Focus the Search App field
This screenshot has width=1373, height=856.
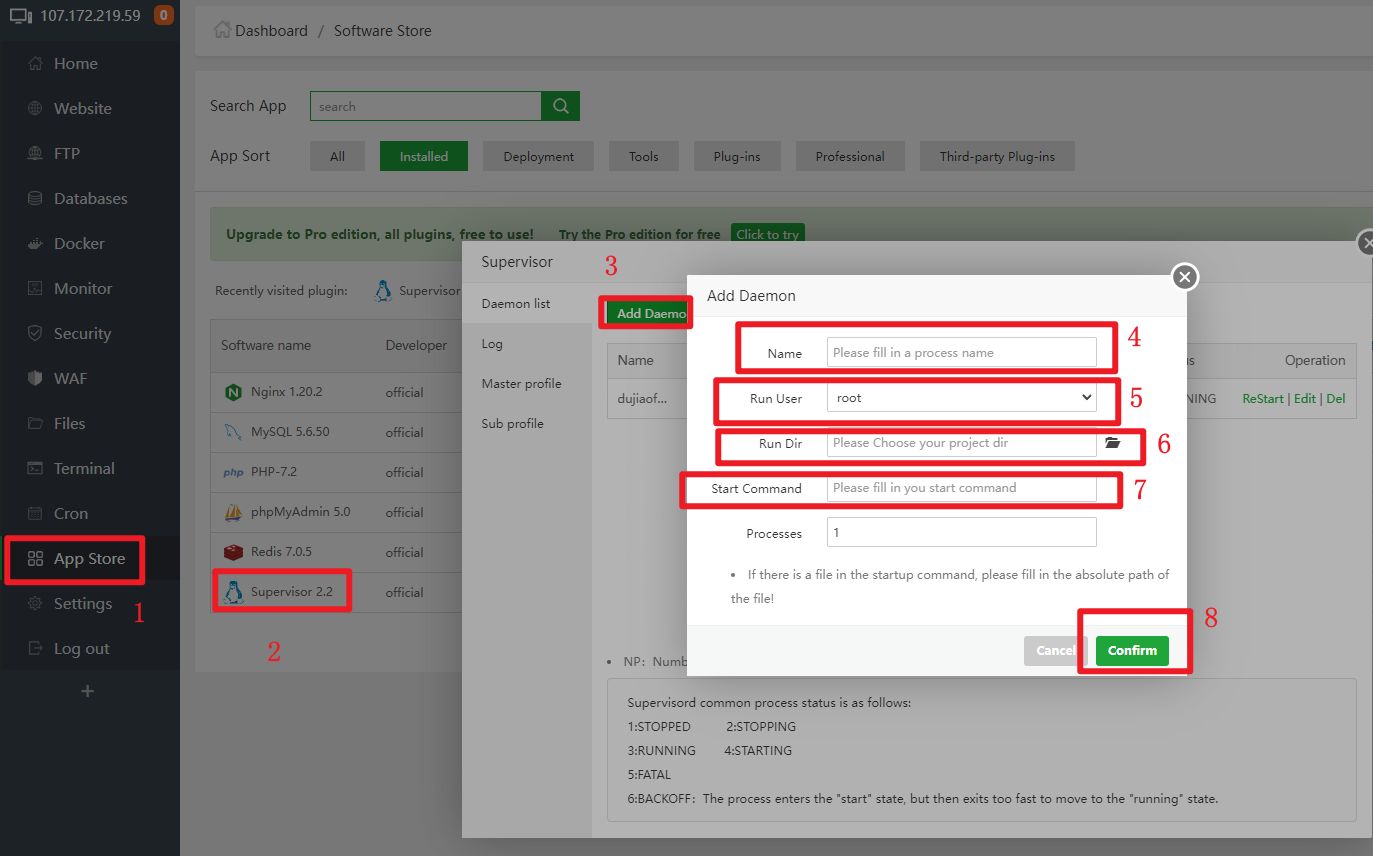tap(426, 106)
